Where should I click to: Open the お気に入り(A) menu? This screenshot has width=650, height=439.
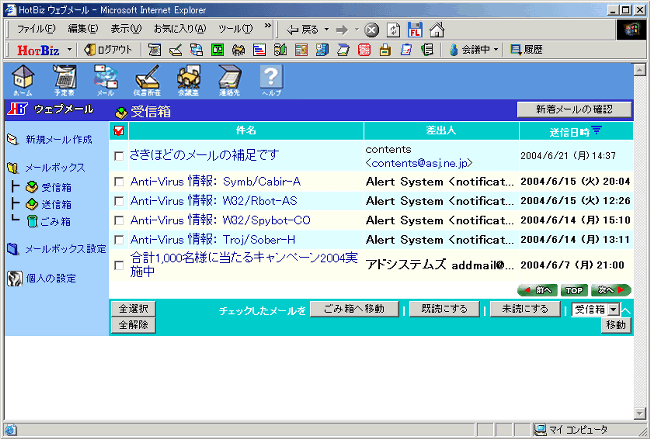(x=180, y=29)
